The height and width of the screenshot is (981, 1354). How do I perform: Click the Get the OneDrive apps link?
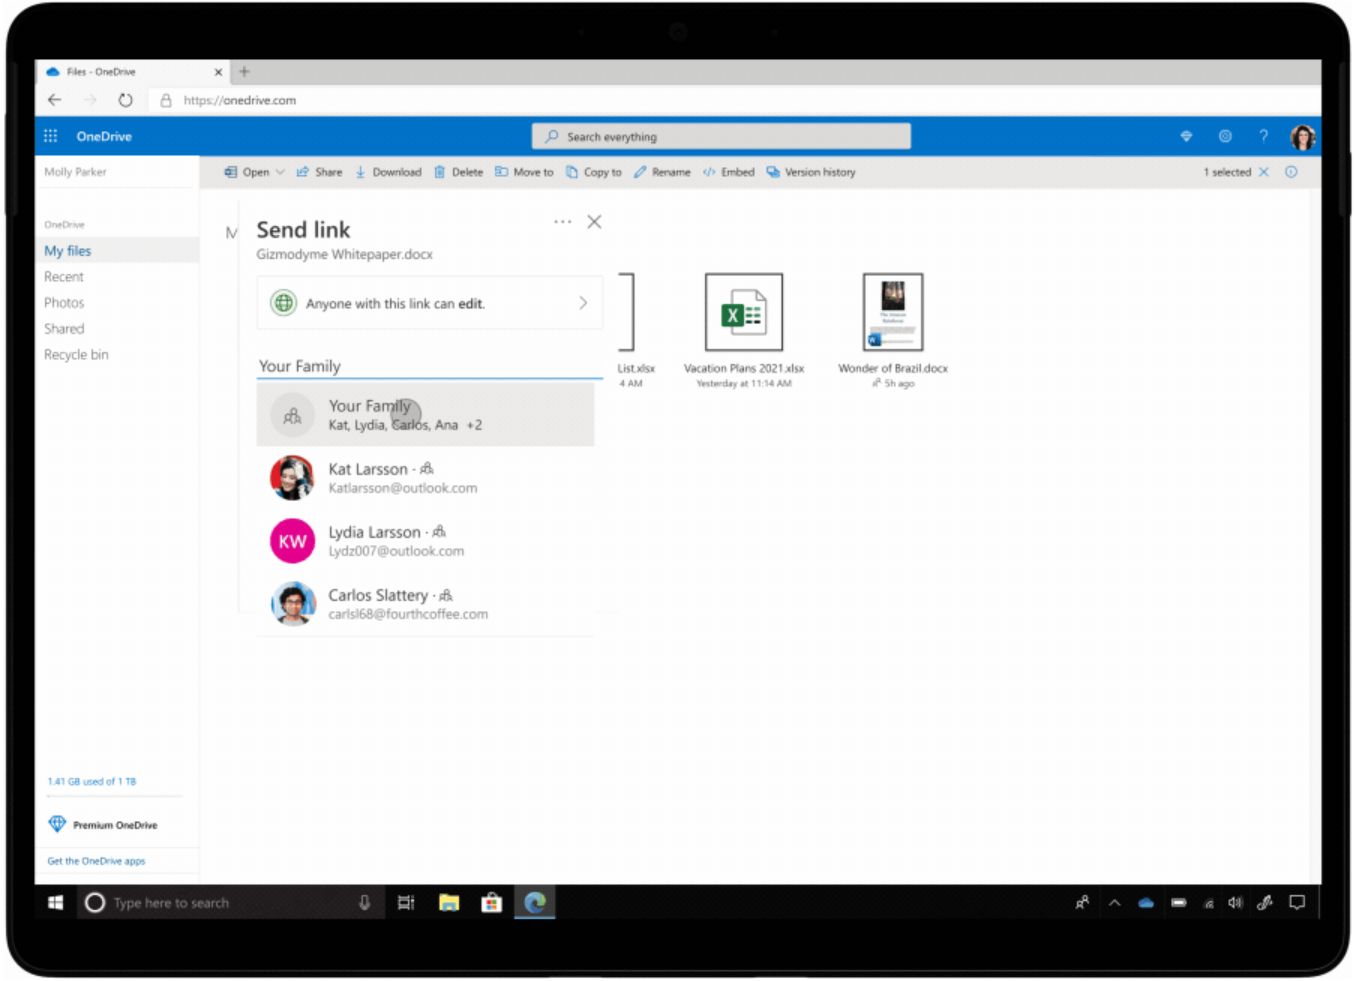click(95, 860)
